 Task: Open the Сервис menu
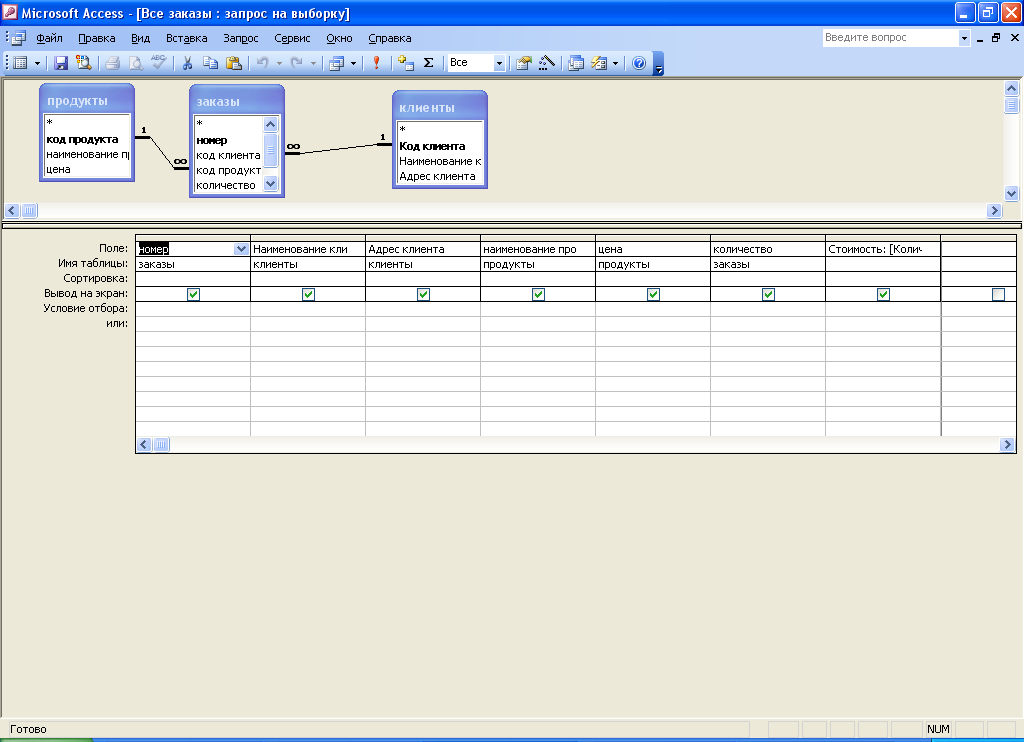[x=292, y=38]
